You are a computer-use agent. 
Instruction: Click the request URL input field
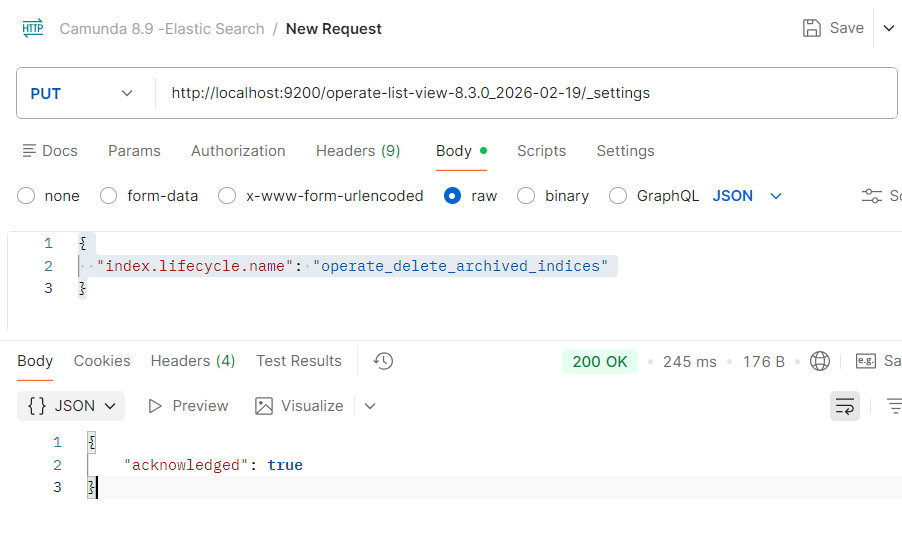[520, 93]
